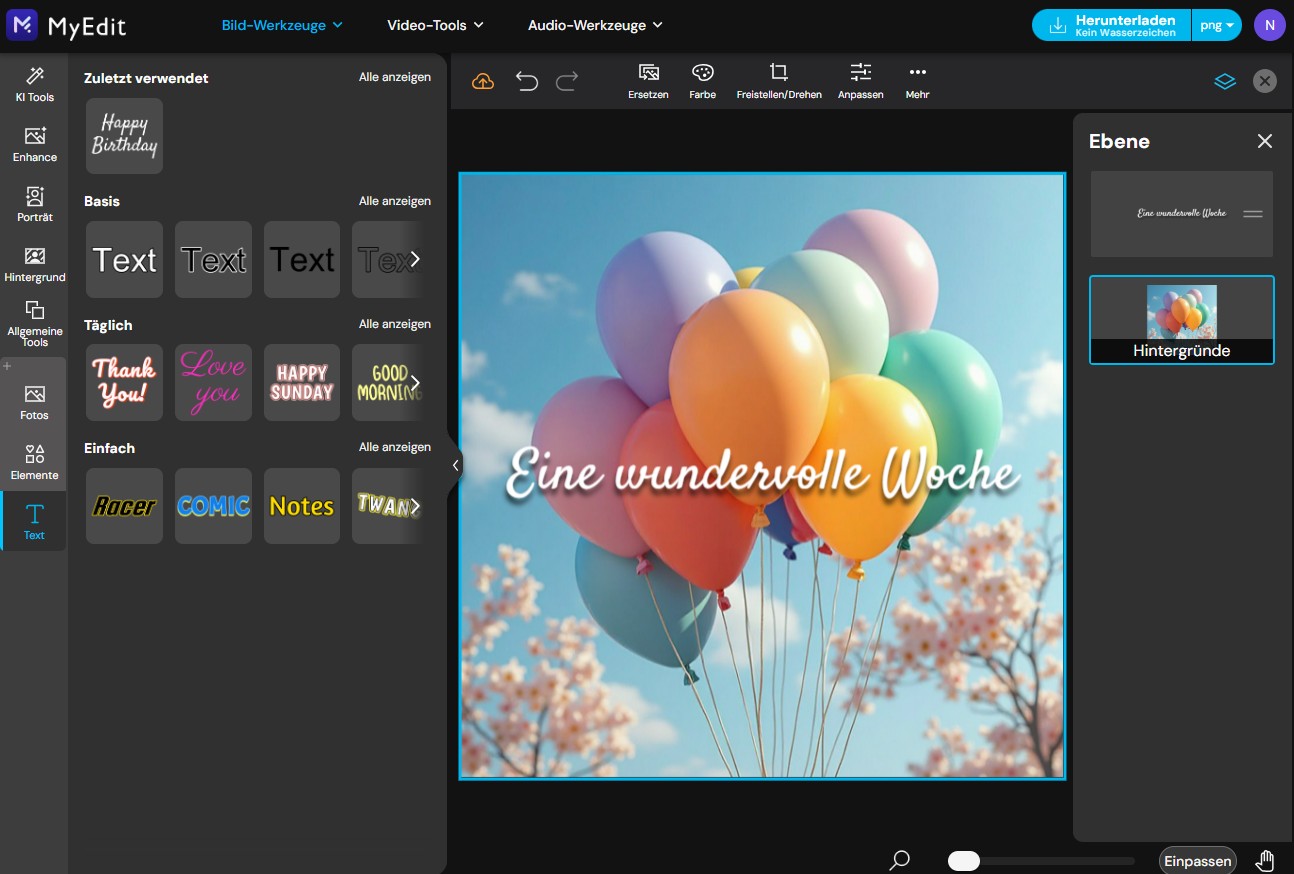1294x874 pixels.
Task: Open the Anpassen adjustments tool
Action: (x=861, y=81)
